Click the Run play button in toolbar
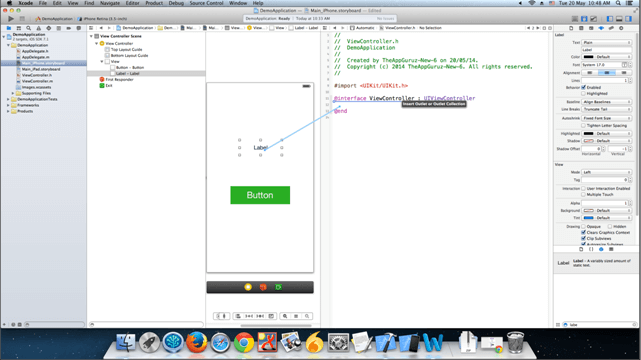The image size is (641, 360). (x=11, y=19)
